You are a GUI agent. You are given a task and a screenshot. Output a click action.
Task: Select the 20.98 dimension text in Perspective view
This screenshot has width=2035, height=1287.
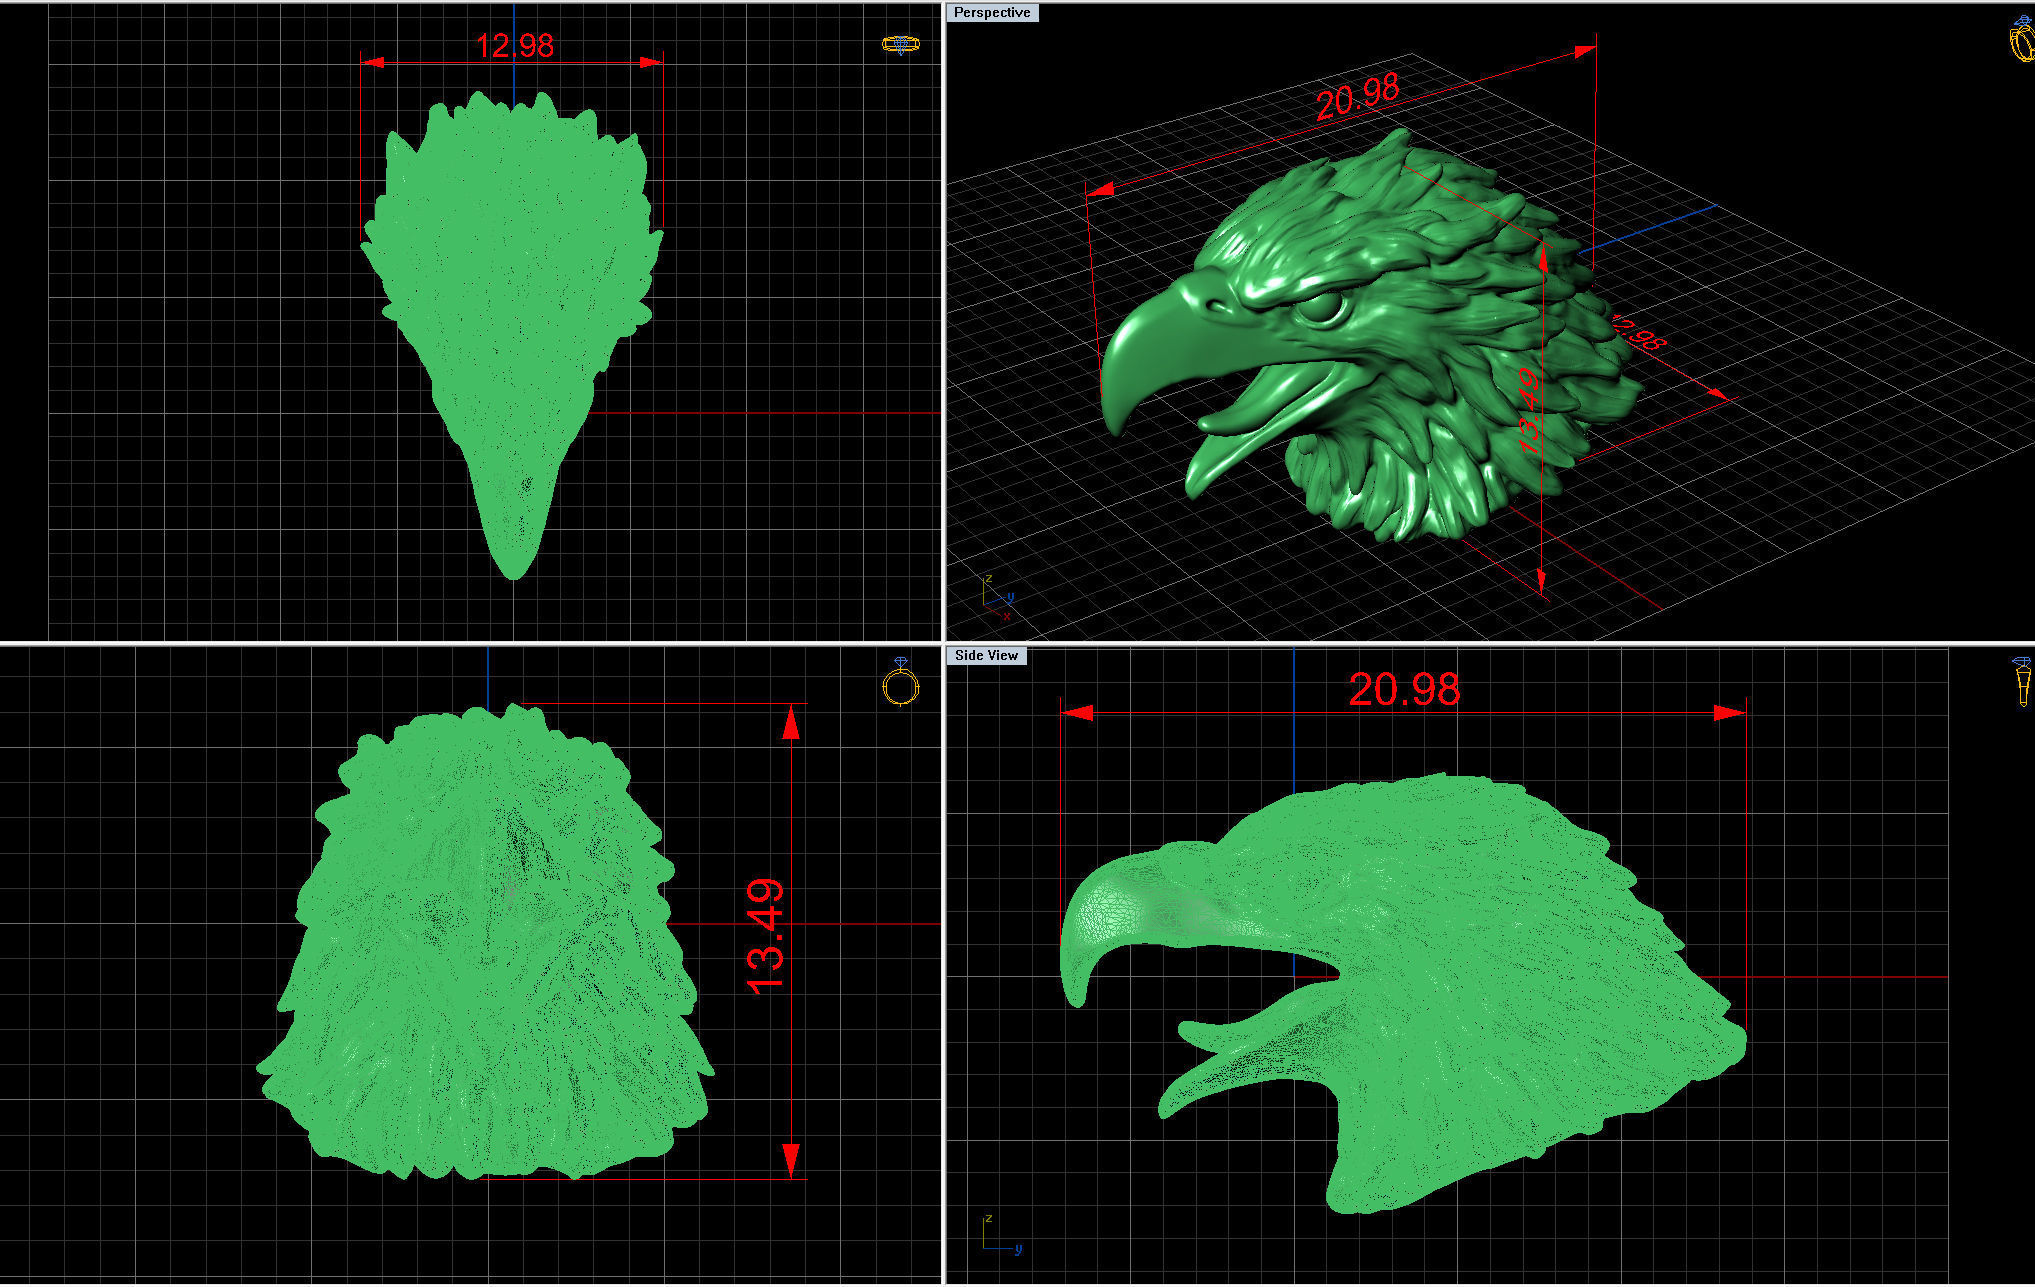click(1357, 98)
